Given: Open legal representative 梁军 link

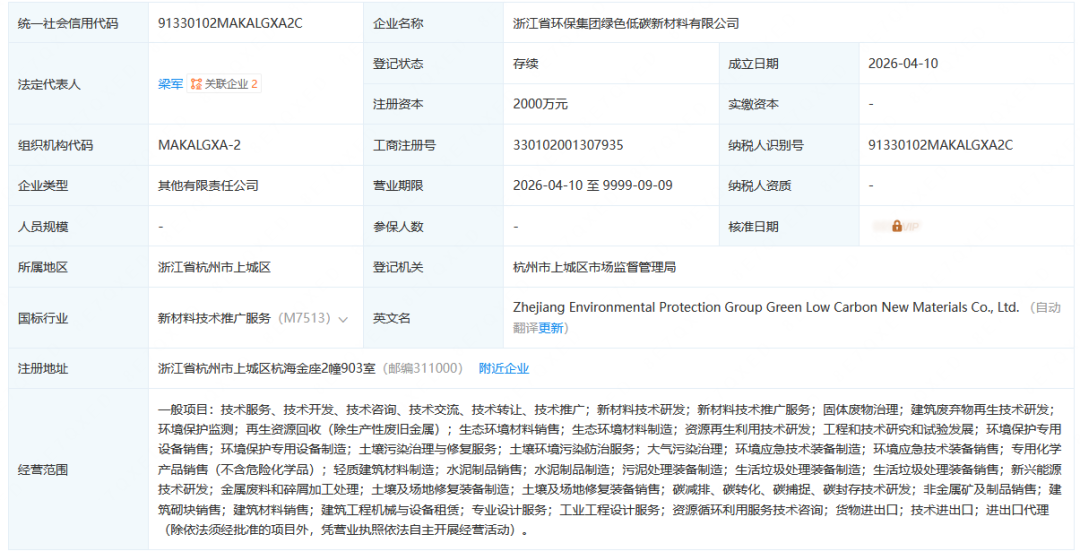Looking at the screenshot, I should pyautogui.click(x=170, y=84).
